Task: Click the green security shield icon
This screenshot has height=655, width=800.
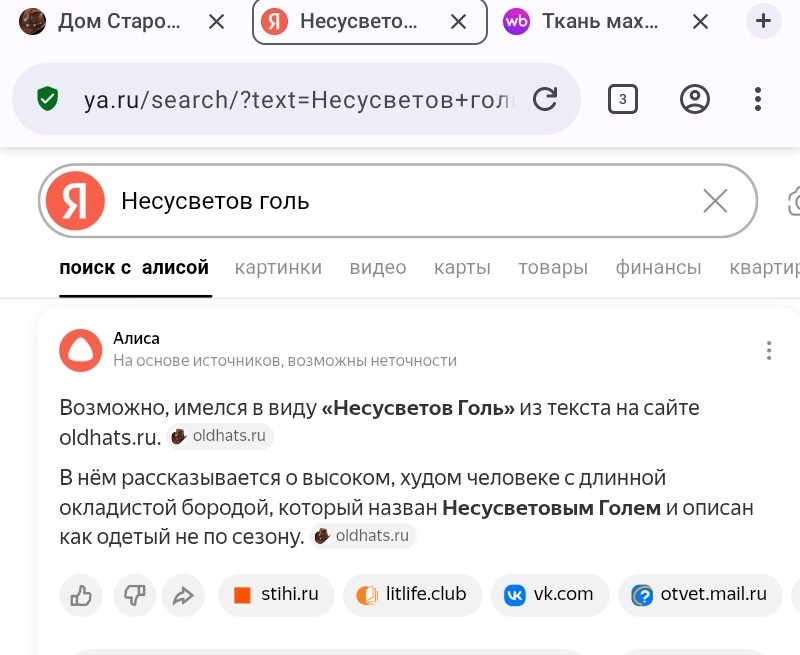Action: pos(47,99)
